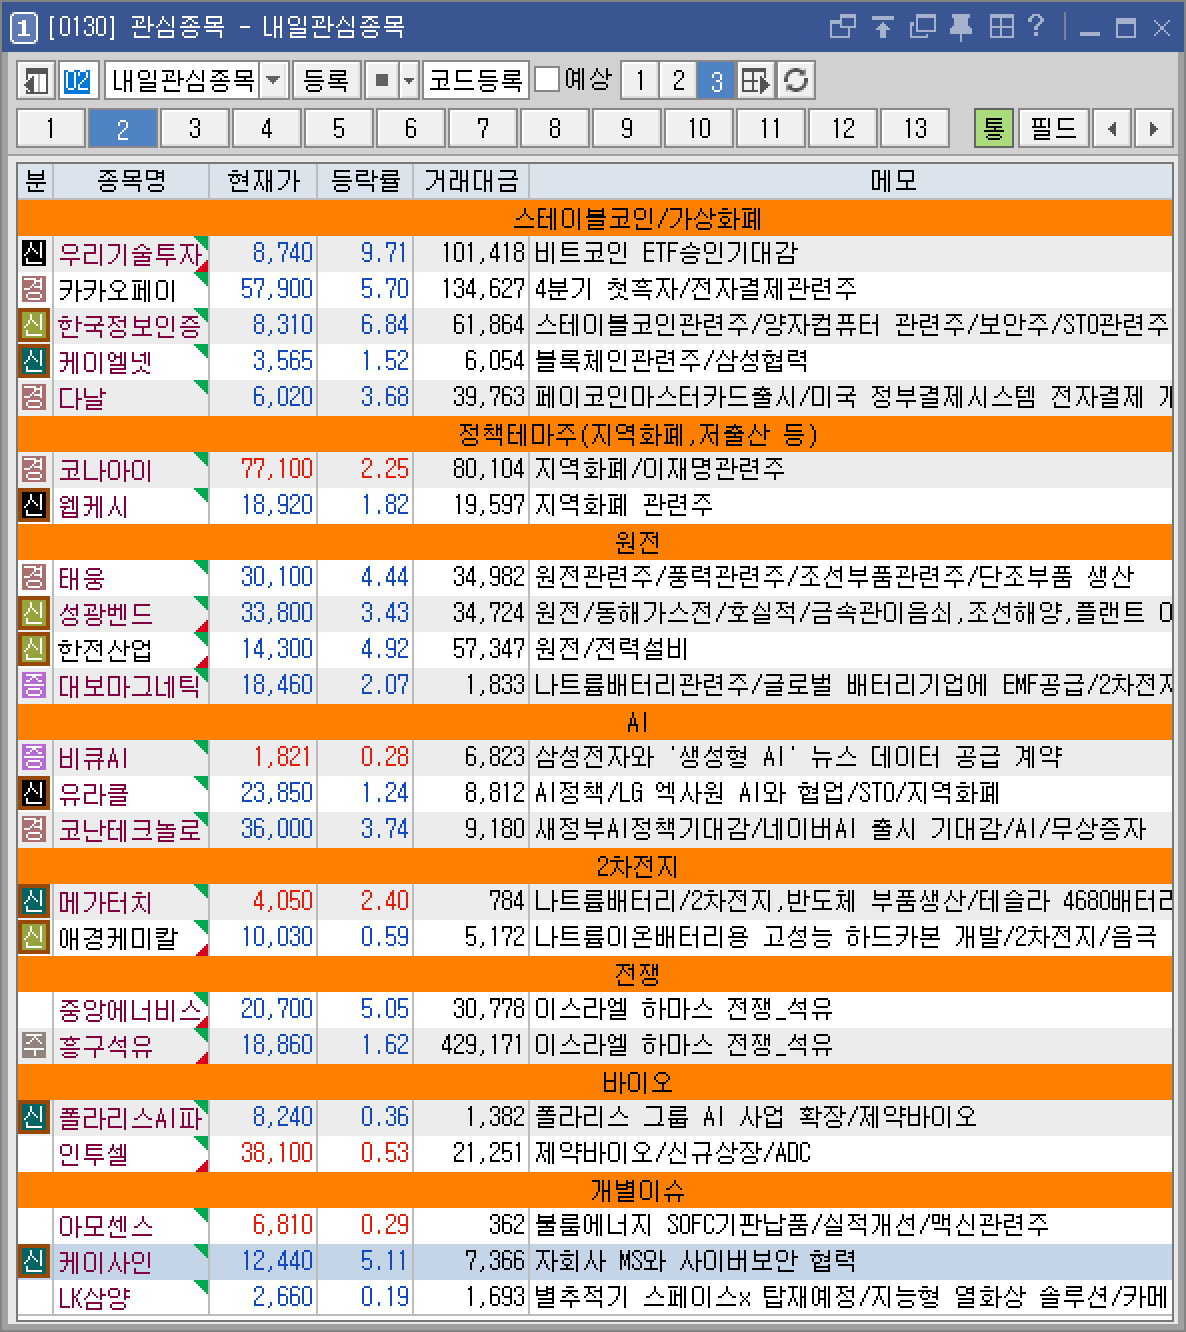Switch to group tab 2

click(x=123, y=128)
